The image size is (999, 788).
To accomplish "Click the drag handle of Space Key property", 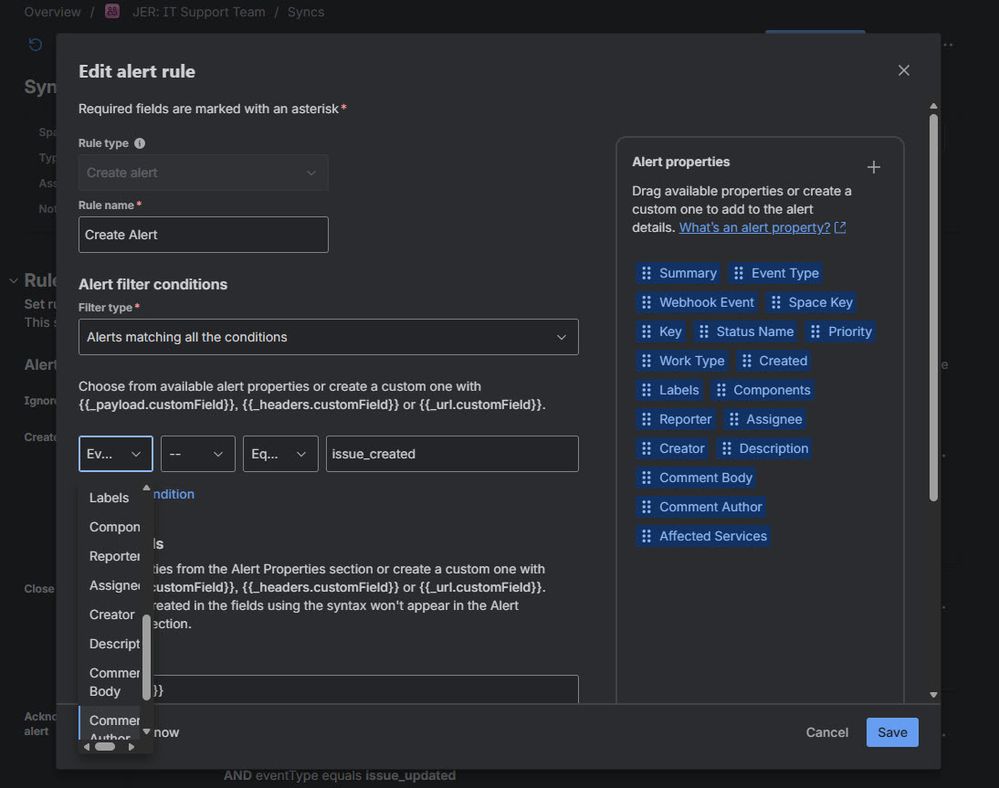I will [775, 303].
